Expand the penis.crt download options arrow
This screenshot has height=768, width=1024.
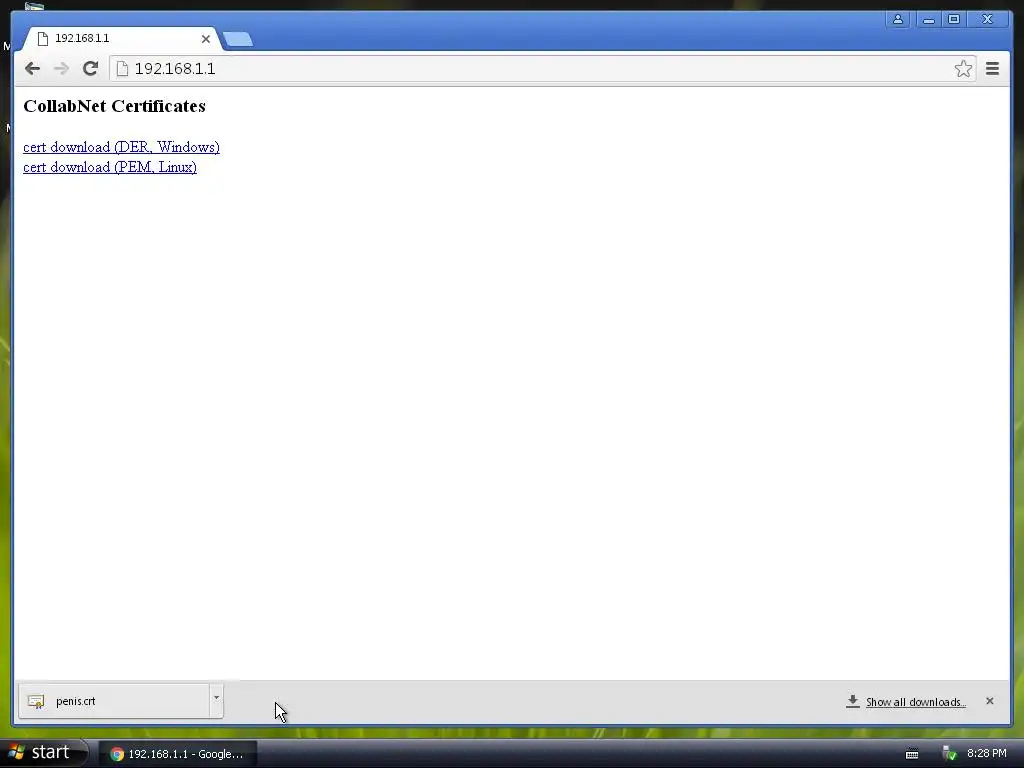216,701
